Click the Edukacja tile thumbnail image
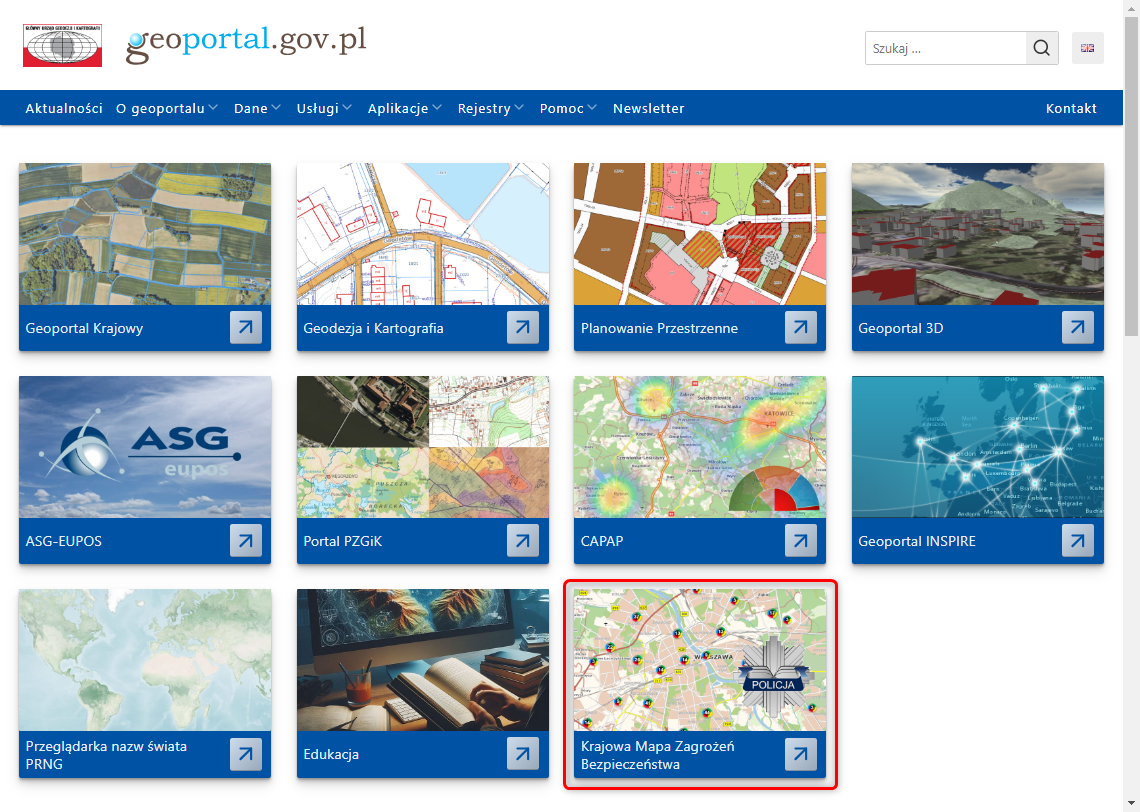This screenshot has height=812, width=1140. click(x=422, y=660)
